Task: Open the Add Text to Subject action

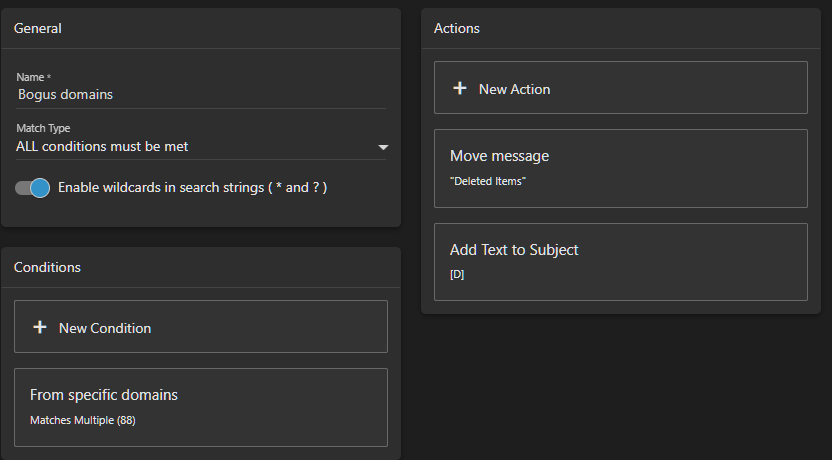Action: pyautogui.click(x=621, y=262)
